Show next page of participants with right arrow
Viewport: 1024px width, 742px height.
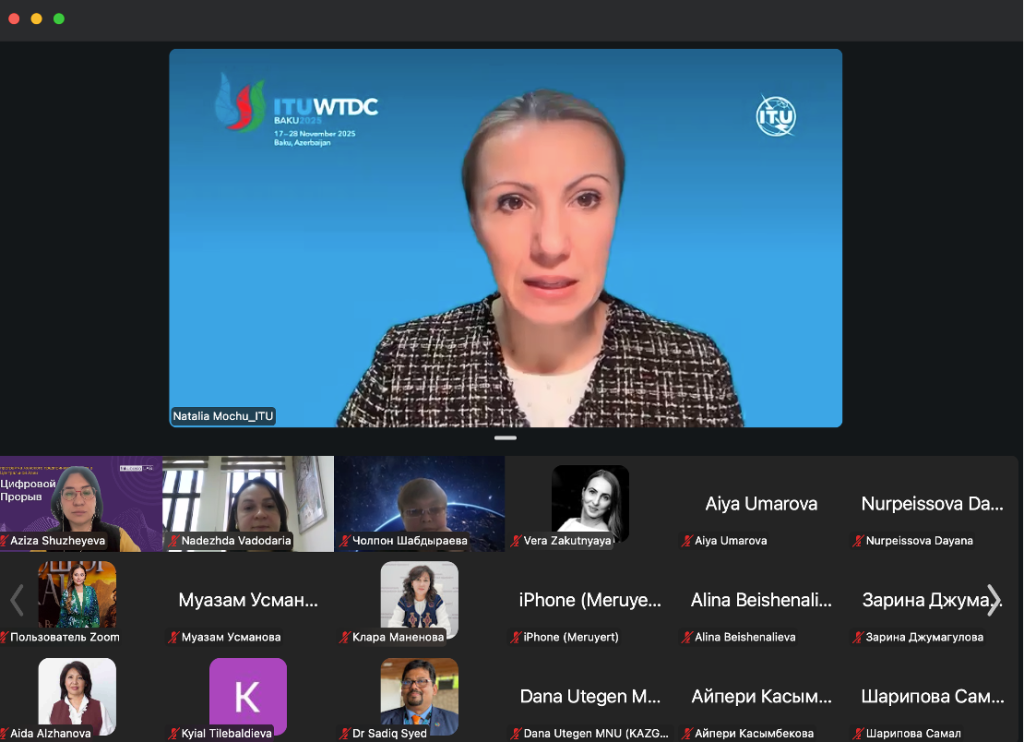click(x=993, y=599)
